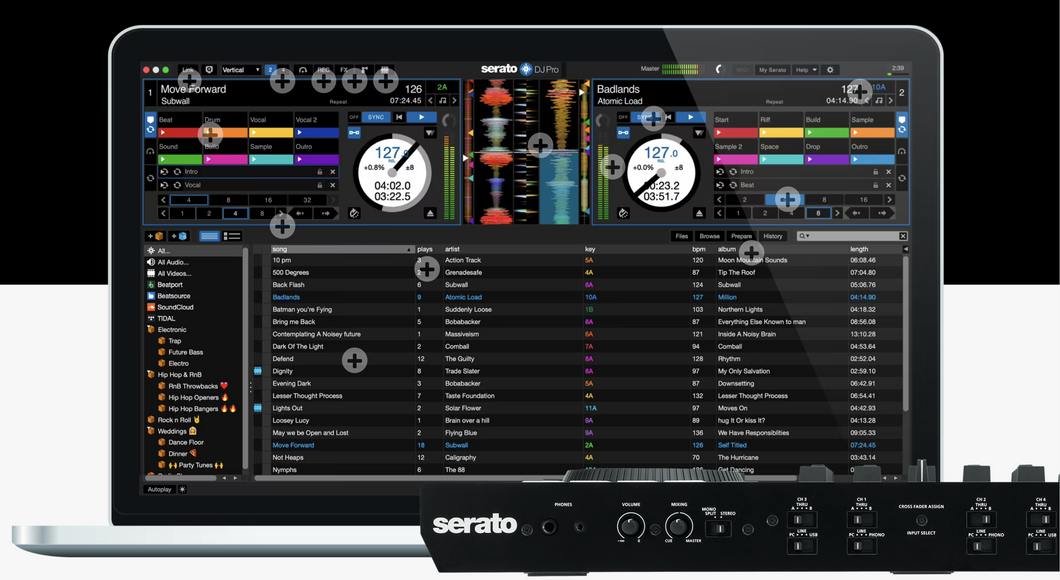This screenshot has width=1060, height=580.
Task: Trigger purple Drop cue point on right deck
Action: point(827,160)
